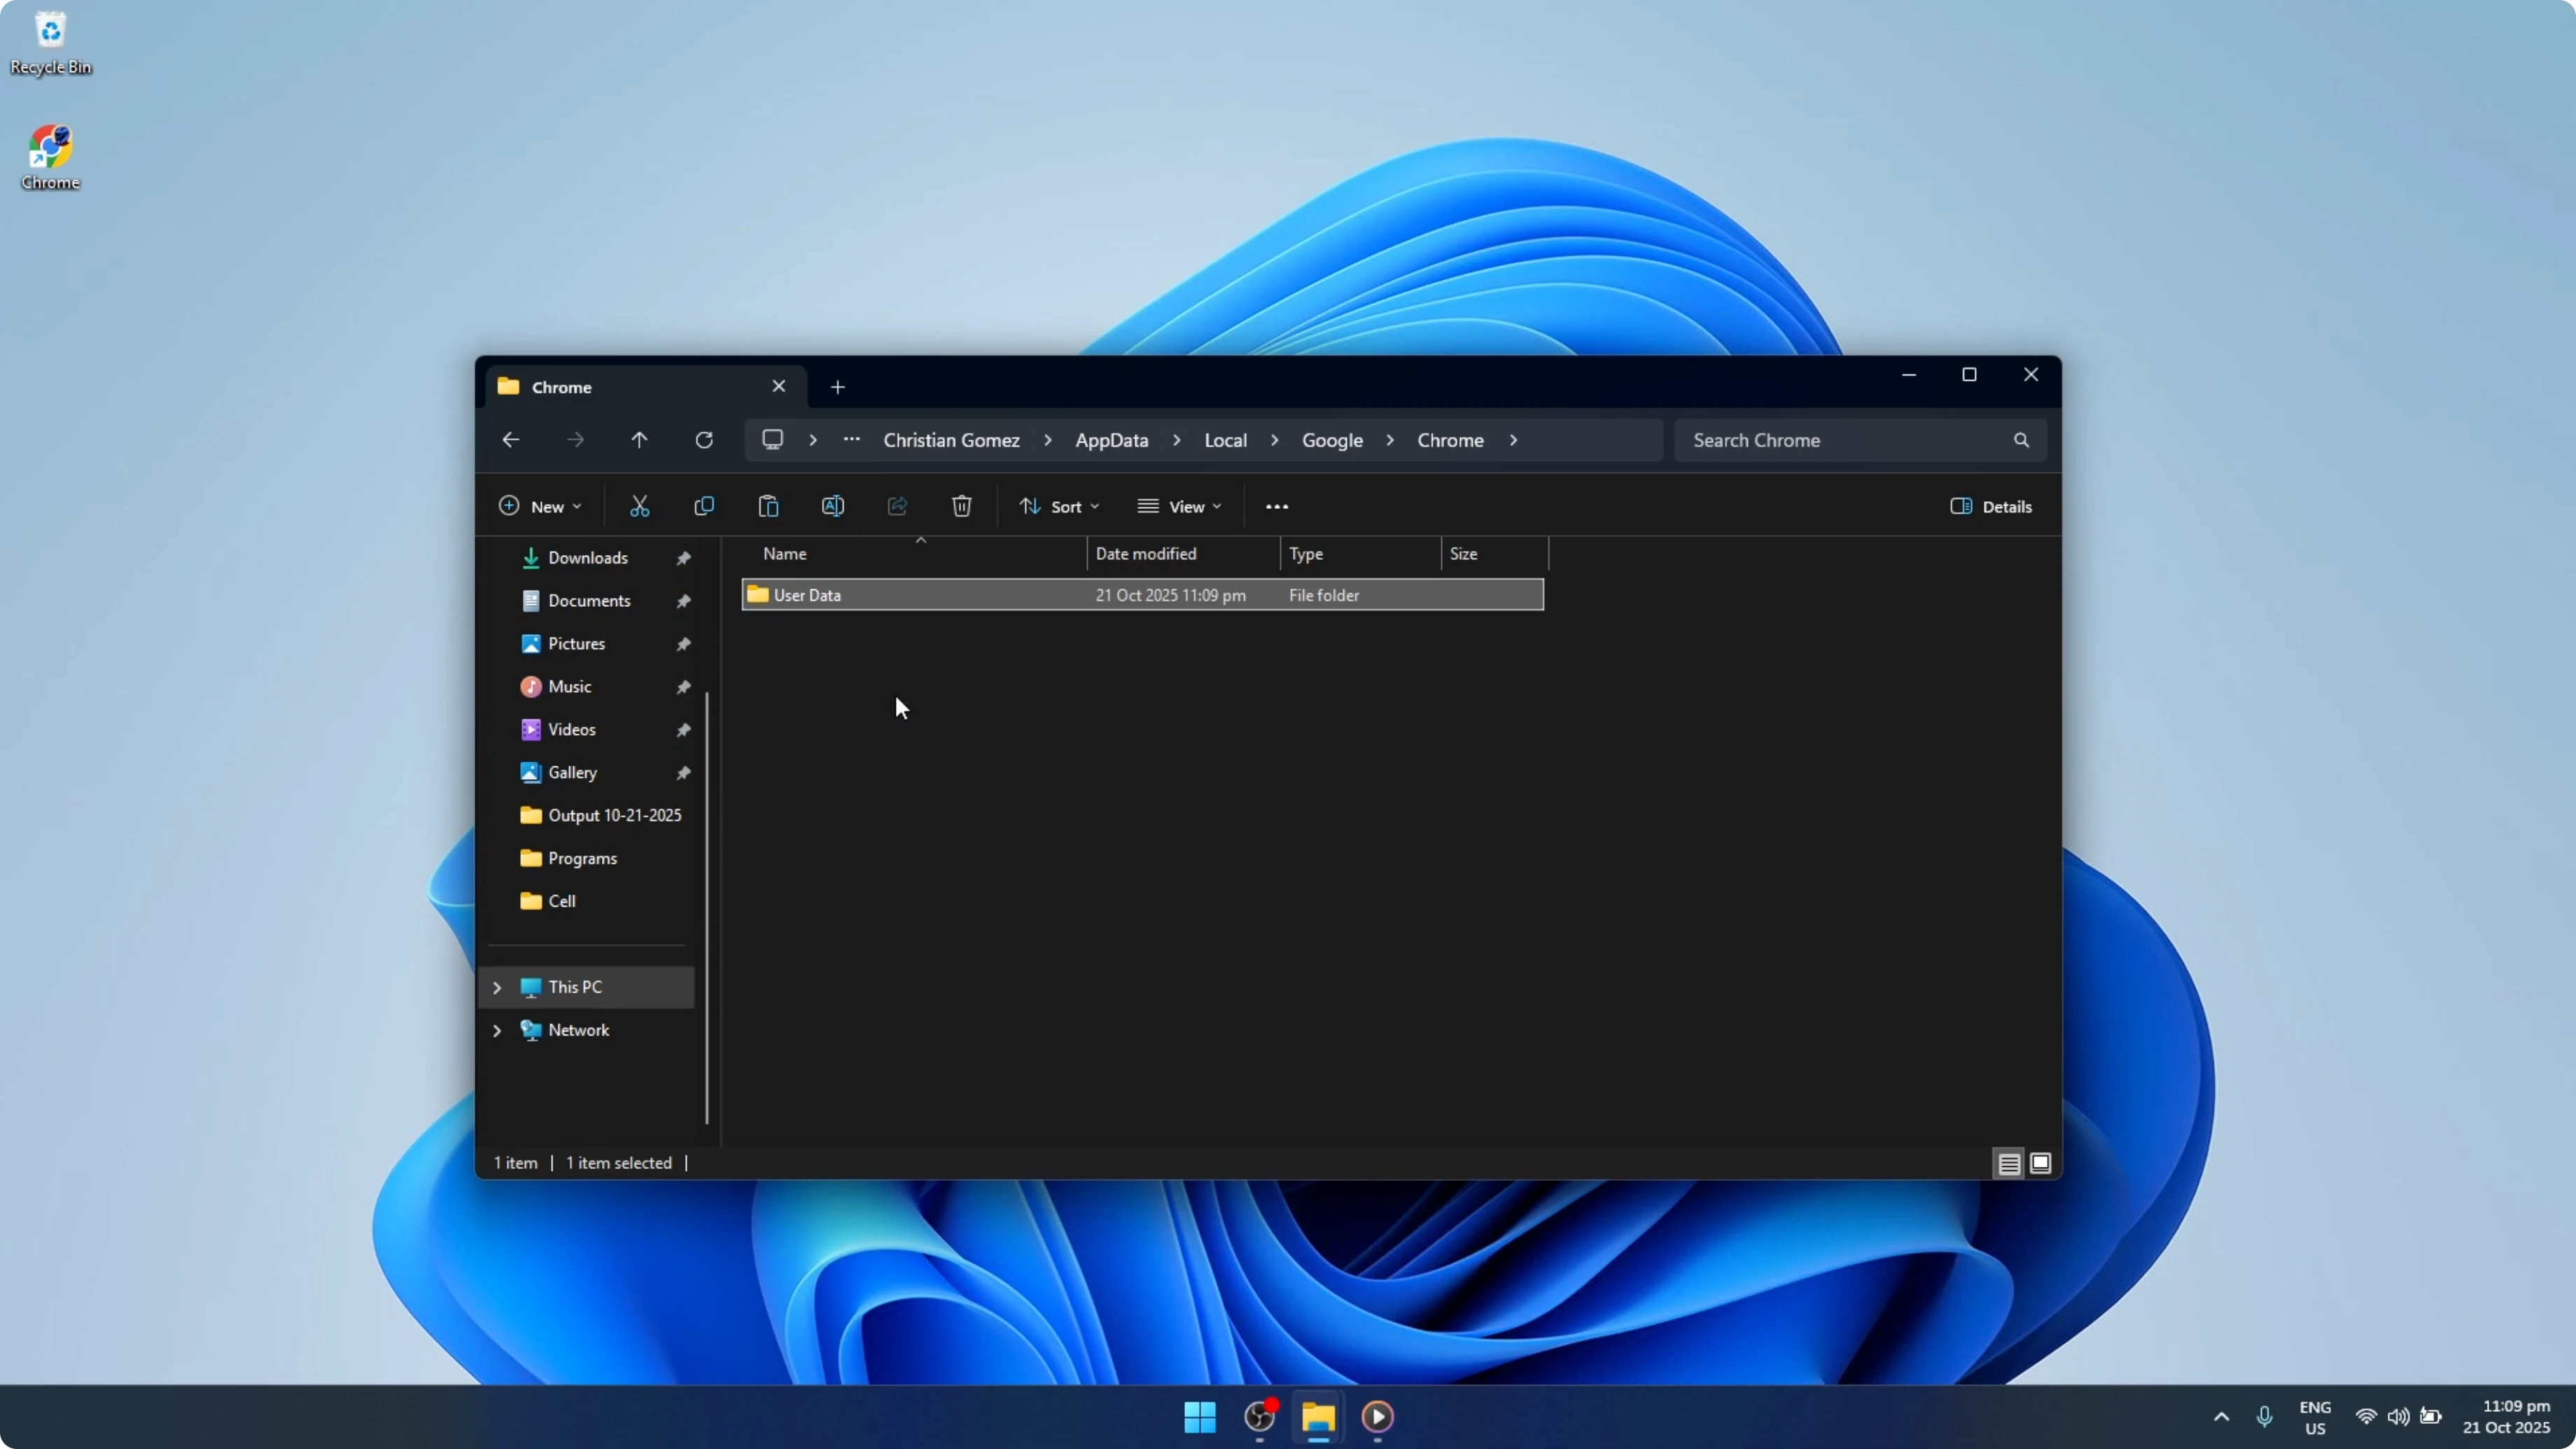Open the Sort dropdown menu
This screenshot has width=2576, height=1449.
[x=1059, y=506]
